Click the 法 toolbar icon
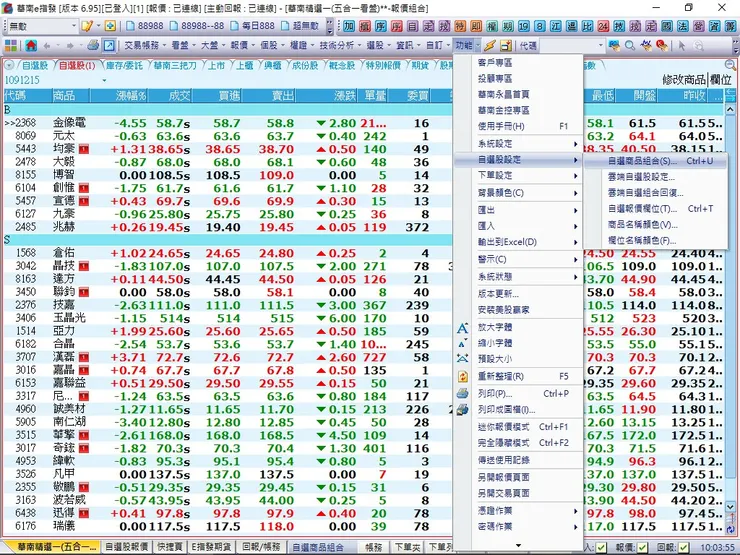740x555 pixels. pos(683,26)
